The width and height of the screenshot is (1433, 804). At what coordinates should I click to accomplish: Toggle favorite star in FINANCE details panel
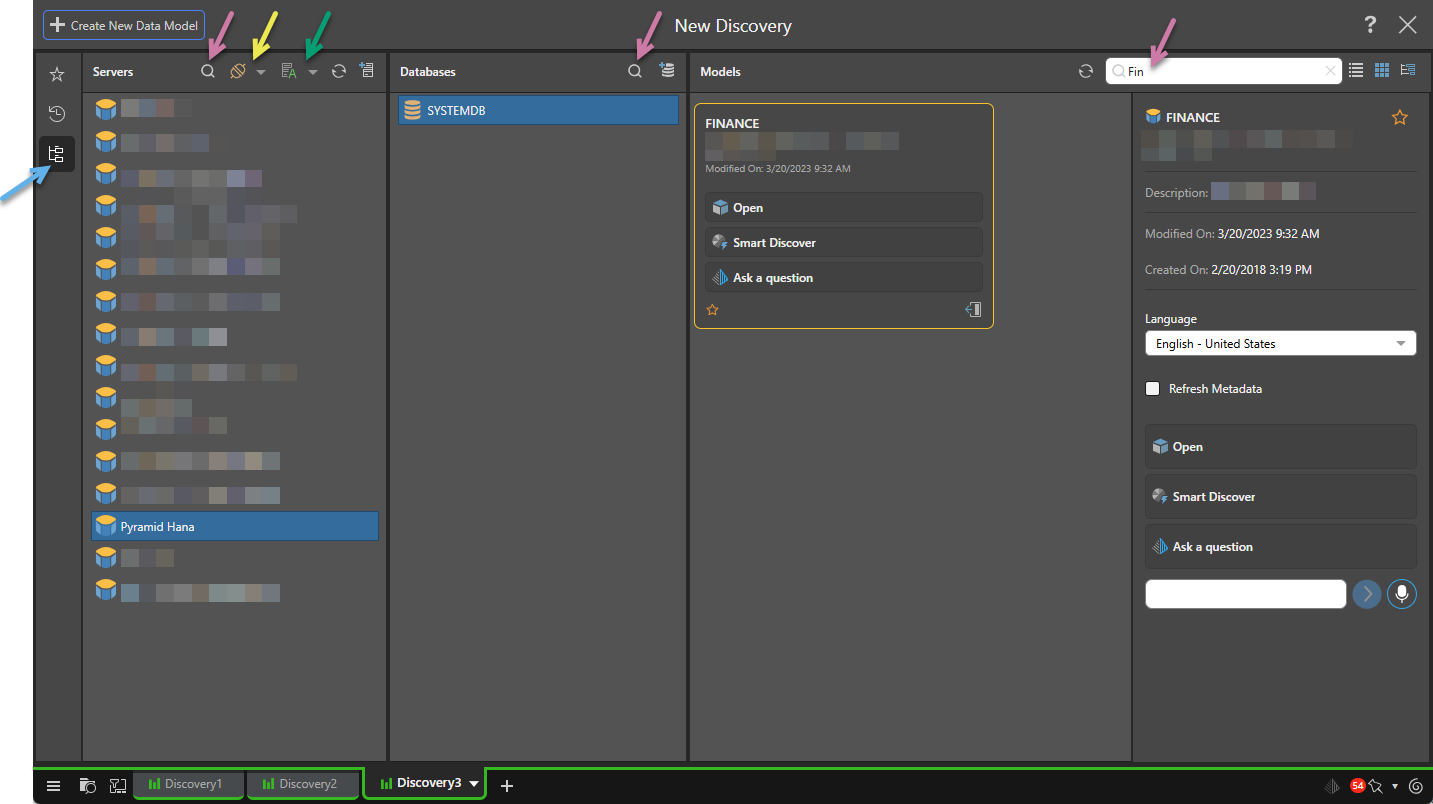[x=1399, y=118]
